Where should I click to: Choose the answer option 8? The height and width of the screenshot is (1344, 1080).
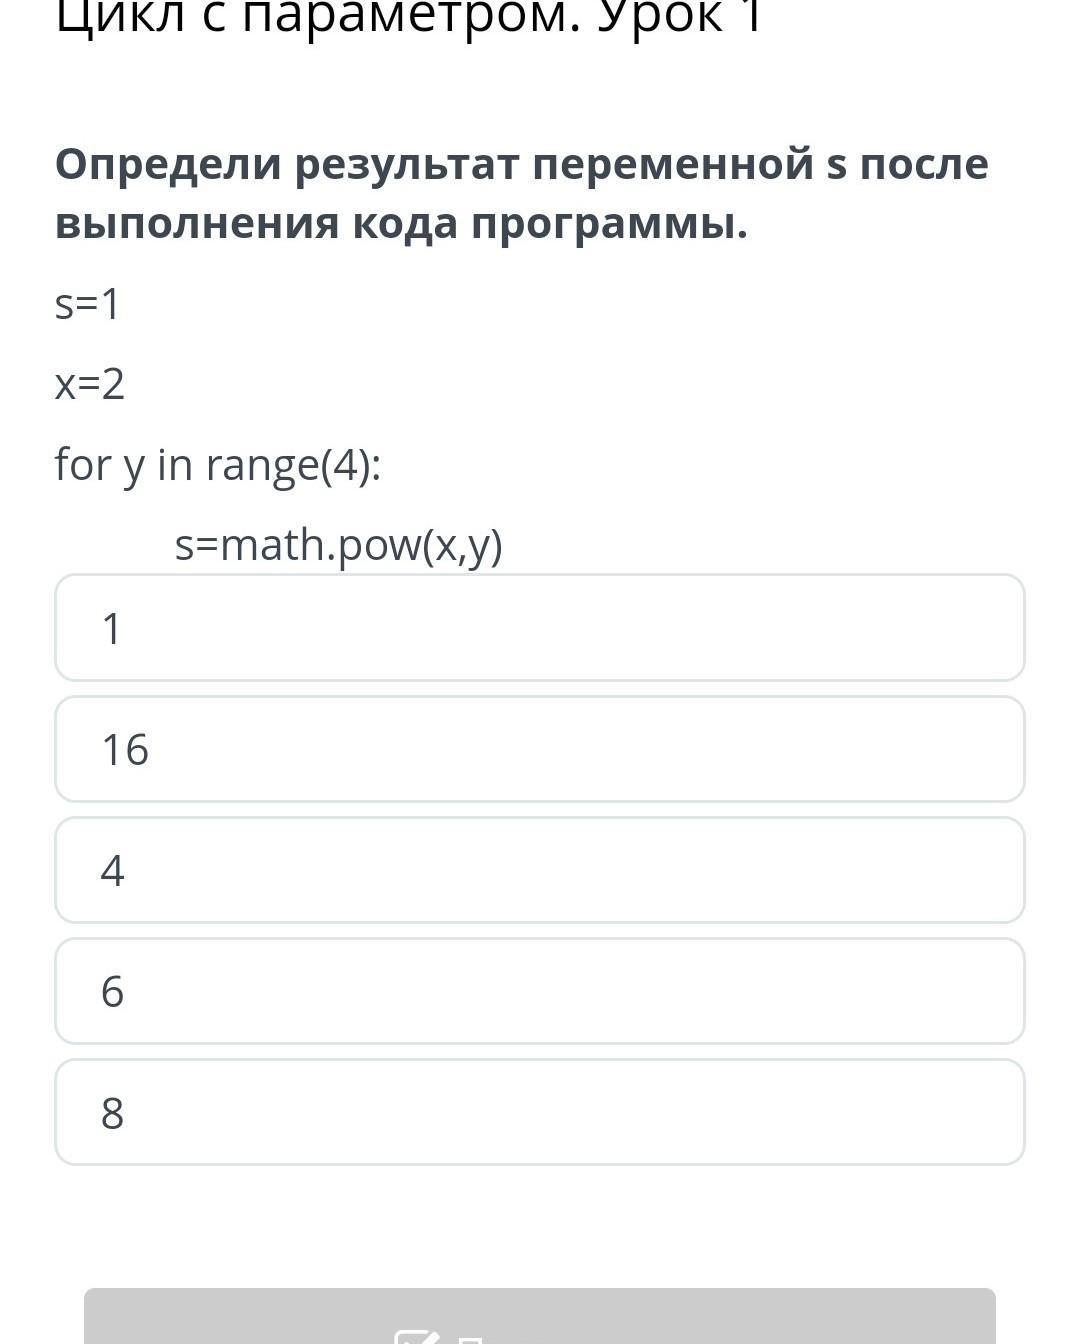point(540,1112)
